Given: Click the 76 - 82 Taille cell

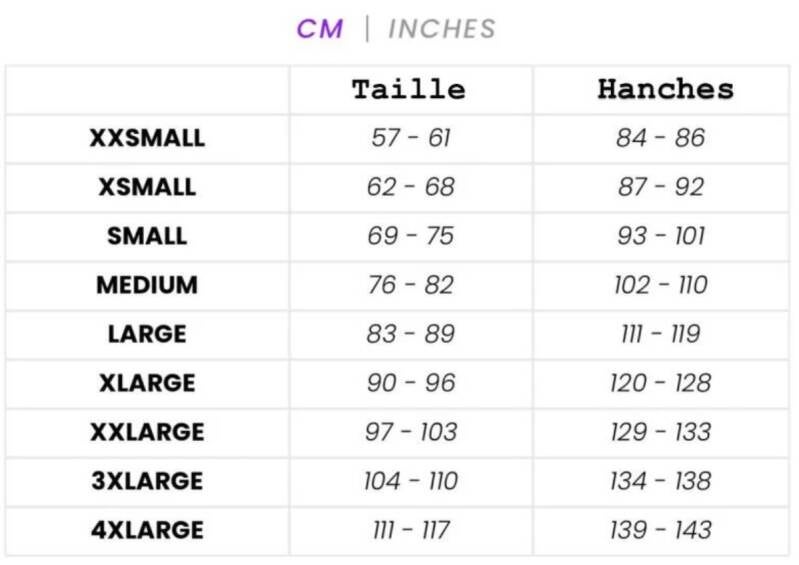Looking at the screenshot, I should (x=411, y=285).
